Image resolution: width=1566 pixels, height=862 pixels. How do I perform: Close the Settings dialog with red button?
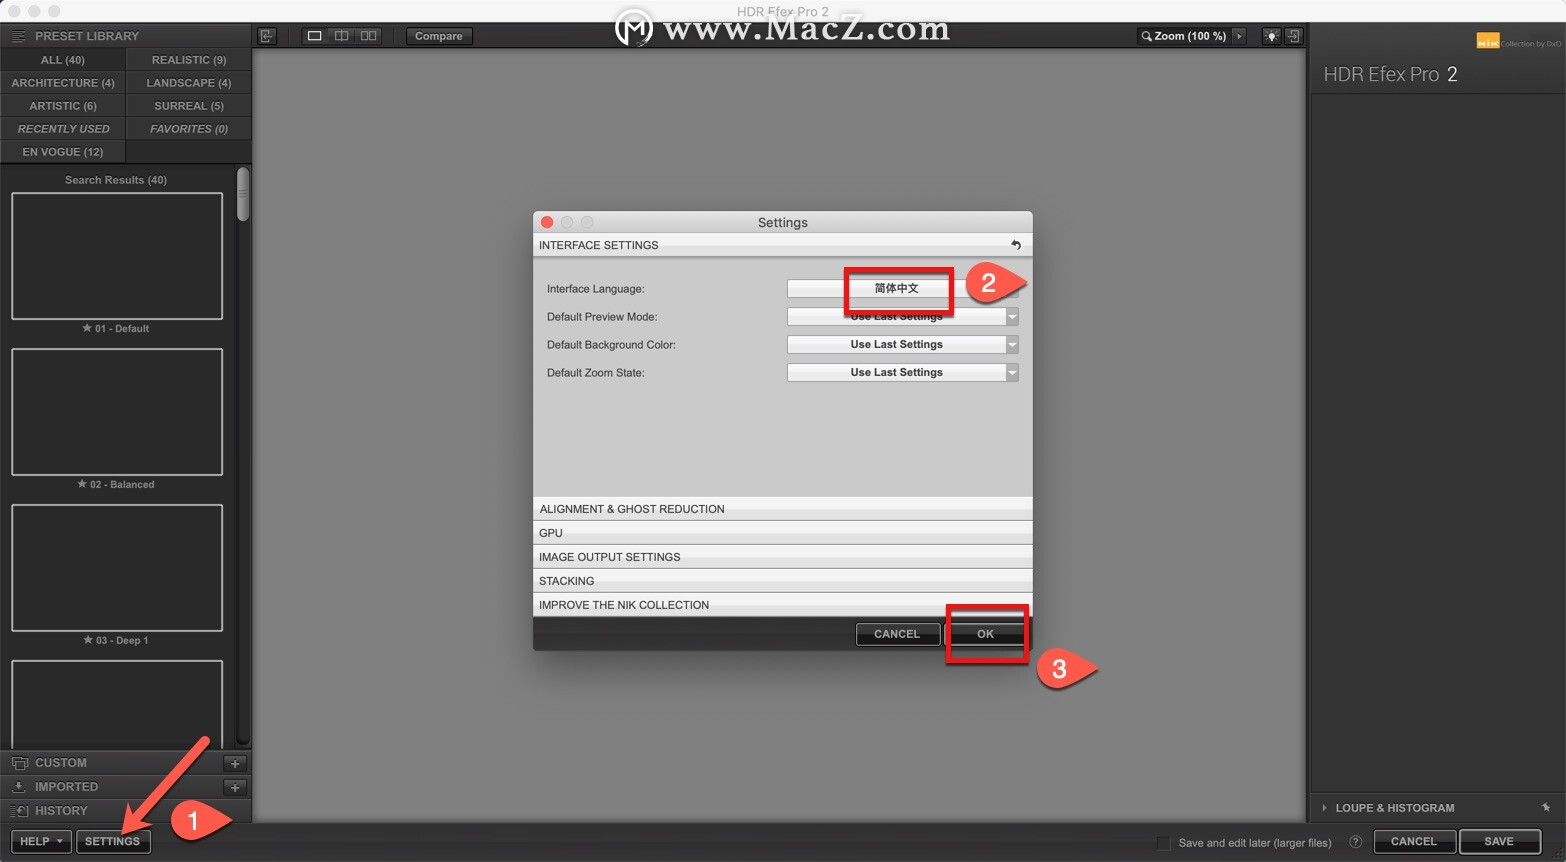pyautogui.click(x=547, y=222)
